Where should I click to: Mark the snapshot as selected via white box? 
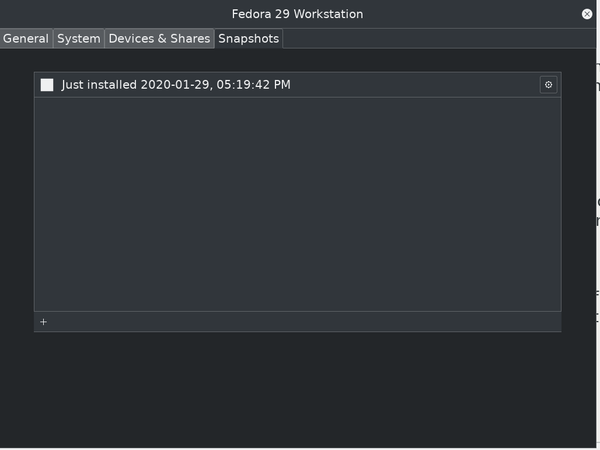[x=47, y=85]
